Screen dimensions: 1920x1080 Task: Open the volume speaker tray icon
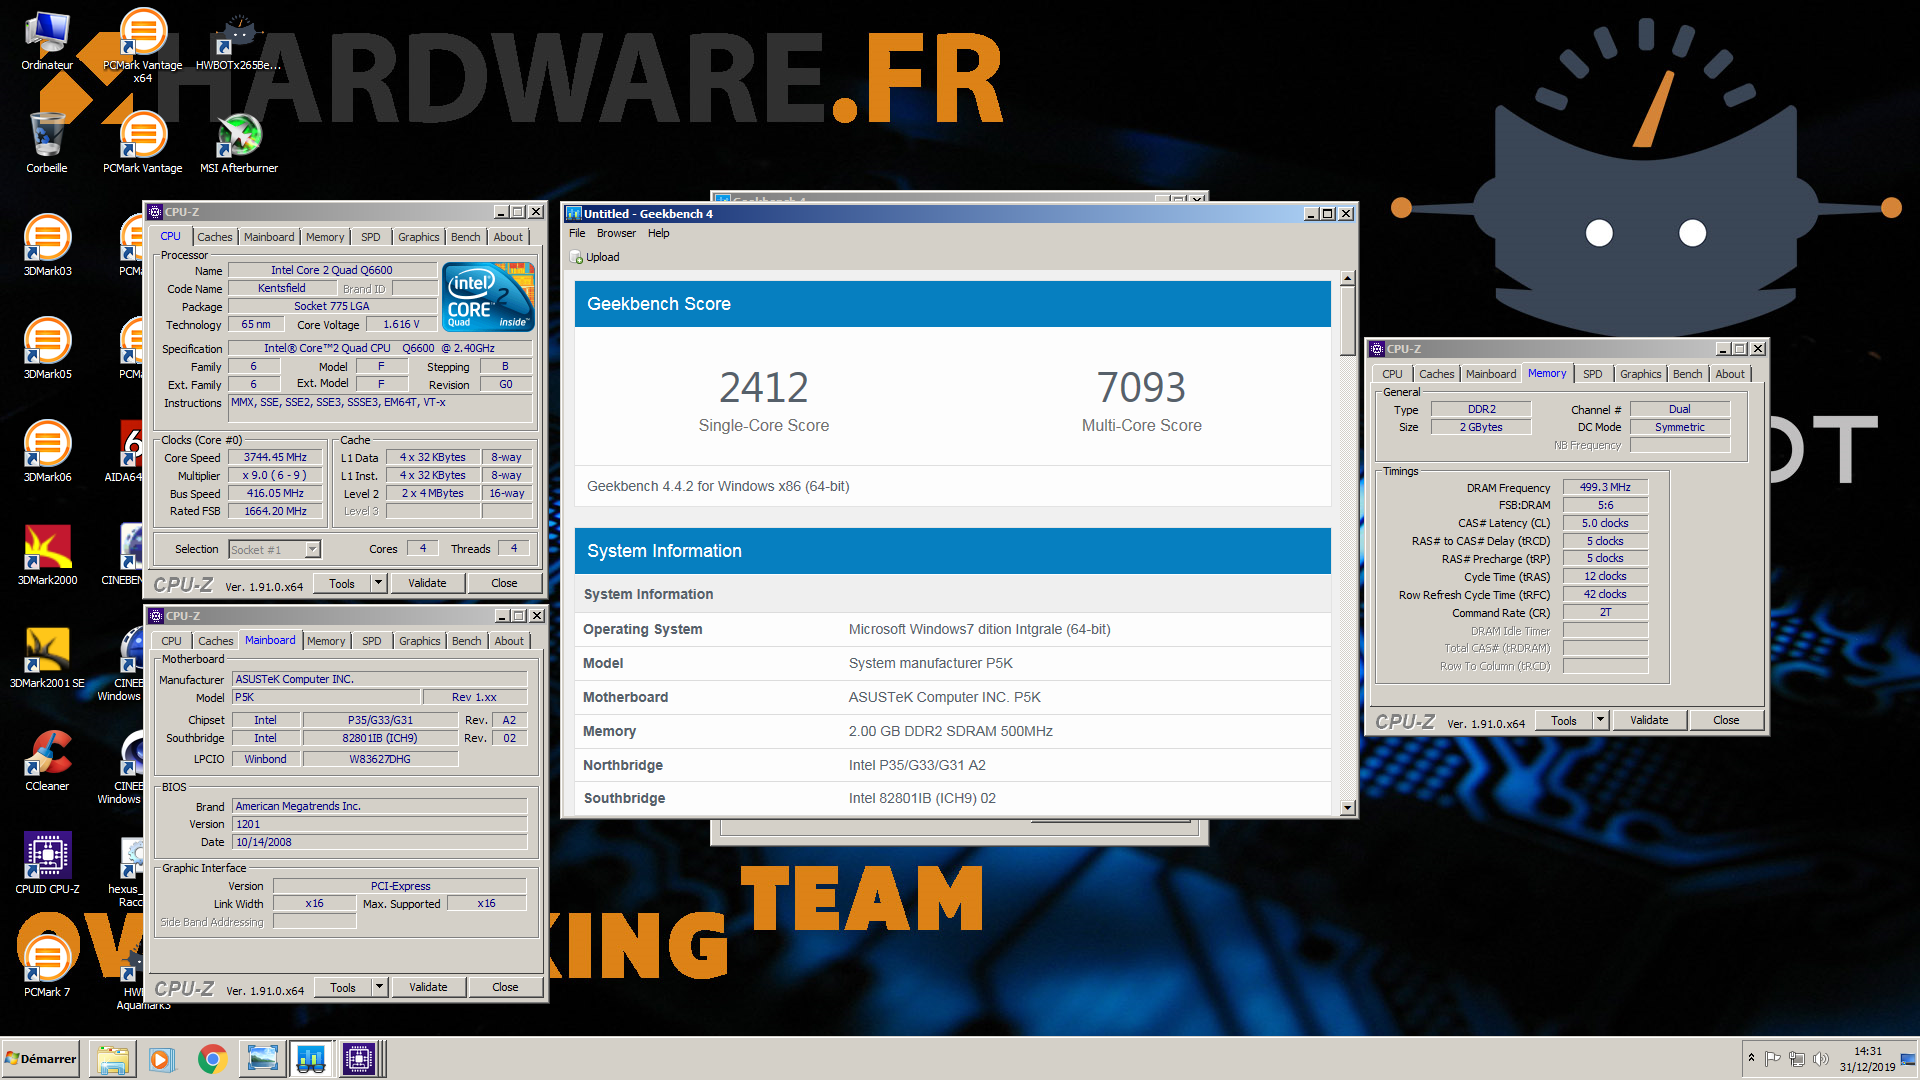pos(1821,1059)
